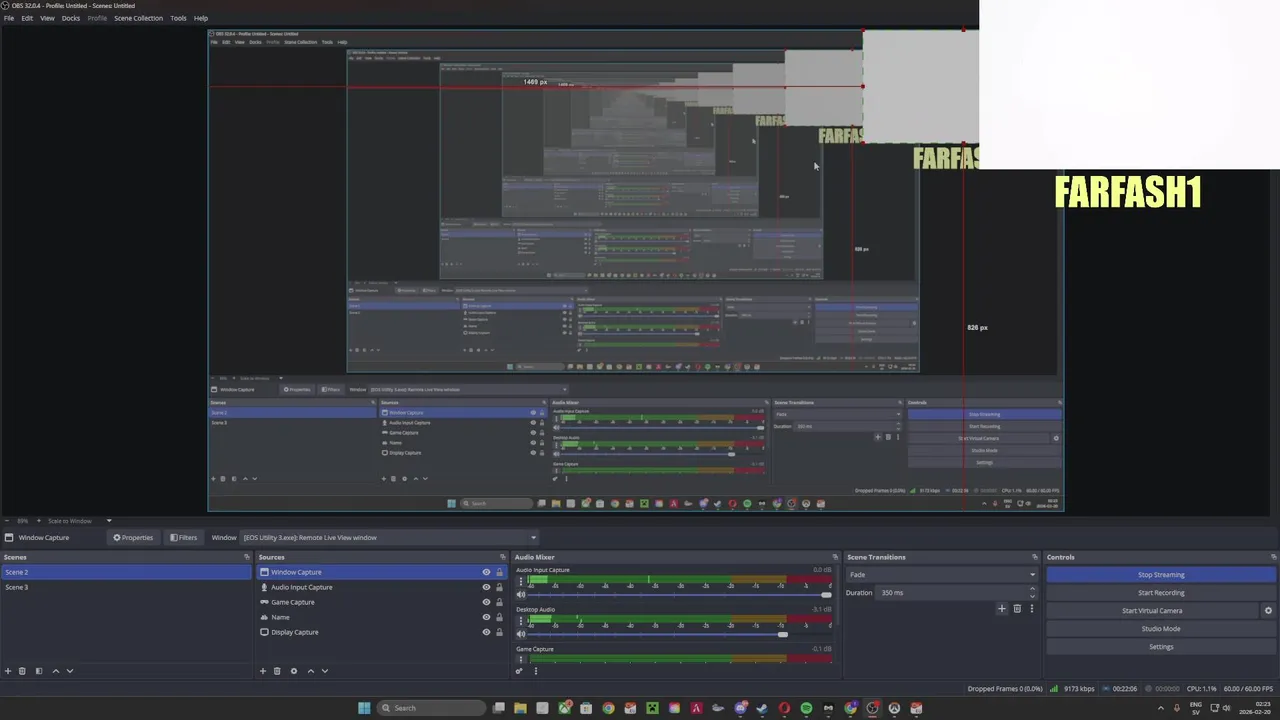Click Start Recording
Screen dimensions: 1280x720
pyautogui.click(x=1161, y=593)
